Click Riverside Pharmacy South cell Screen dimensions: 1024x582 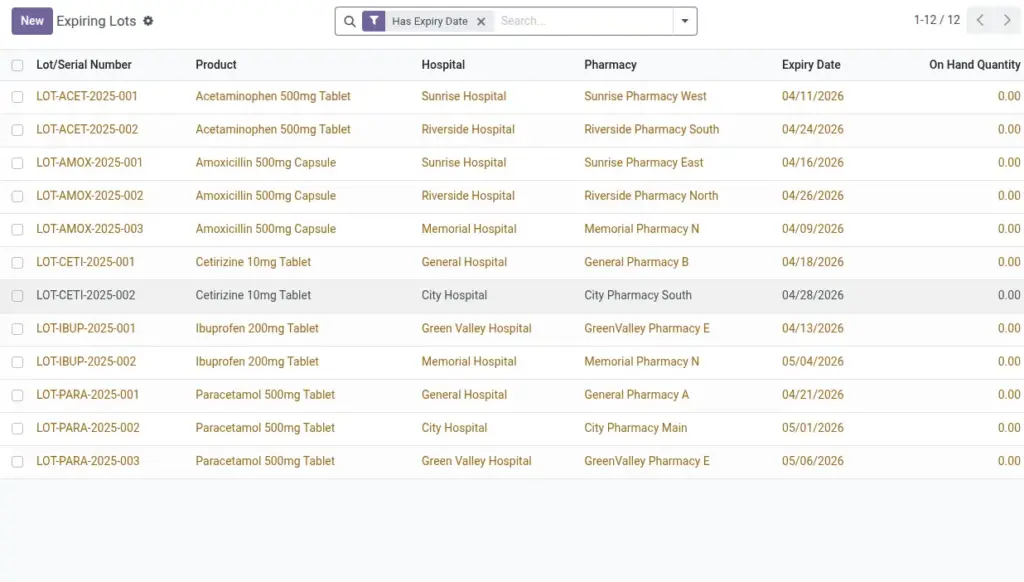651,129
